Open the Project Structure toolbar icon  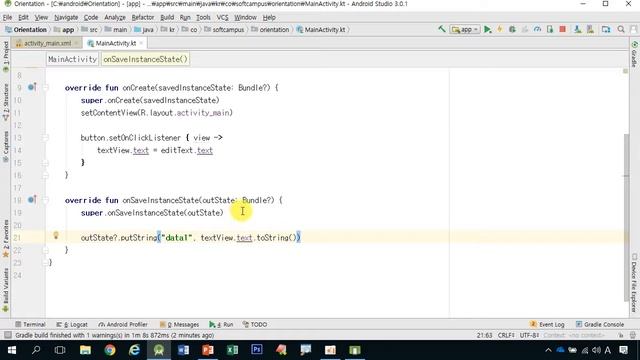[x=606, y=29]
